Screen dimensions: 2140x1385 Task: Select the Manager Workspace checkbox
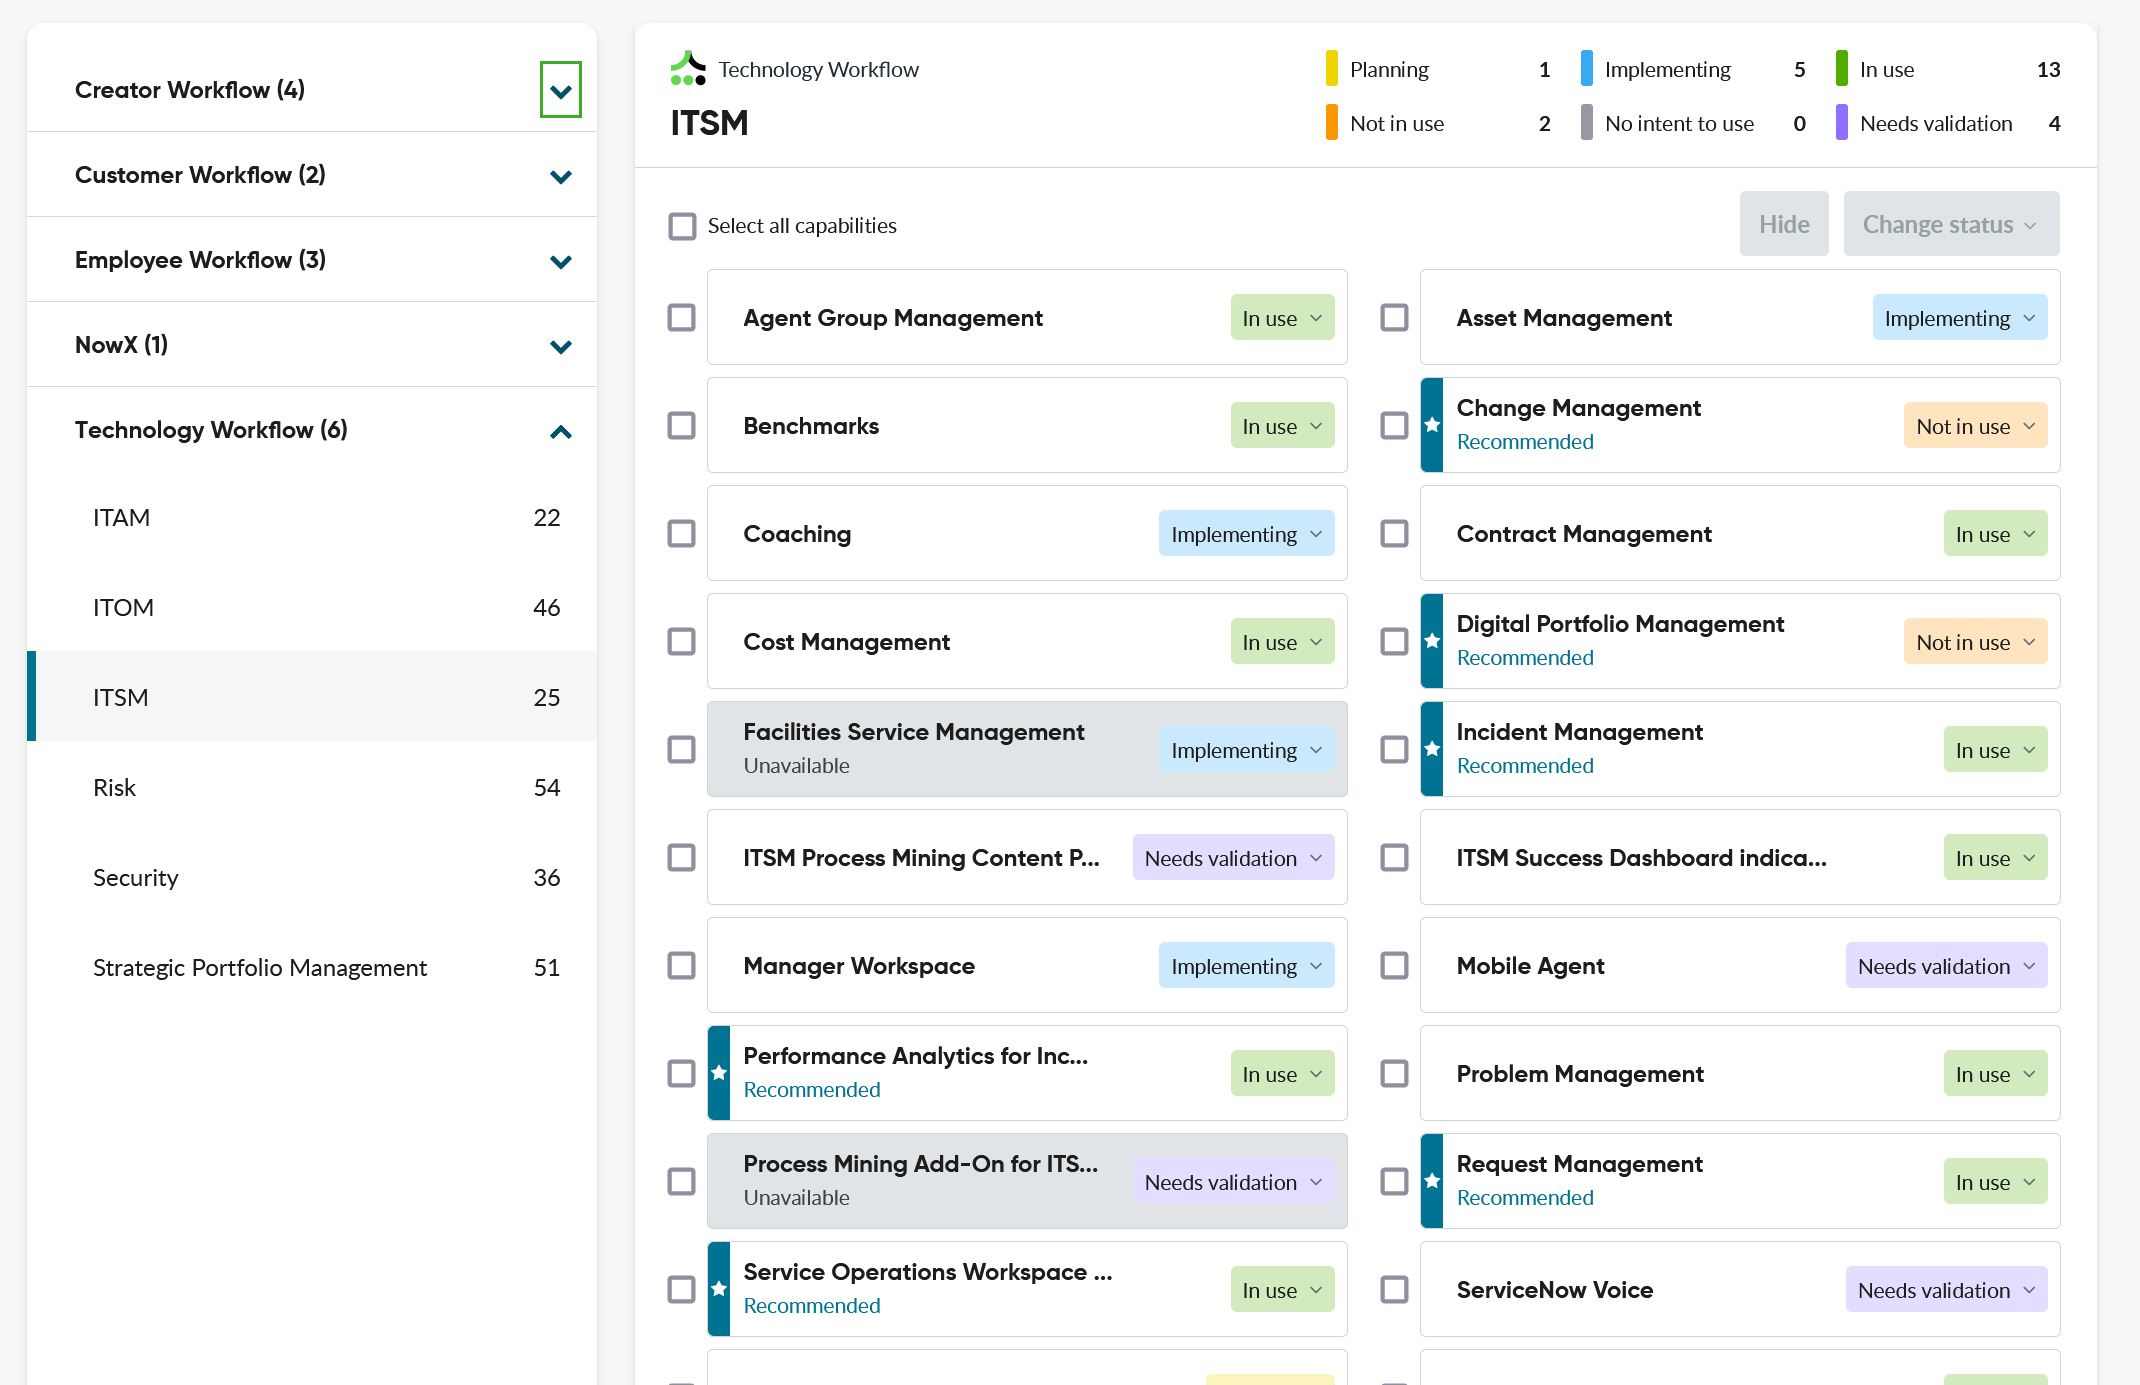(682, 966)
